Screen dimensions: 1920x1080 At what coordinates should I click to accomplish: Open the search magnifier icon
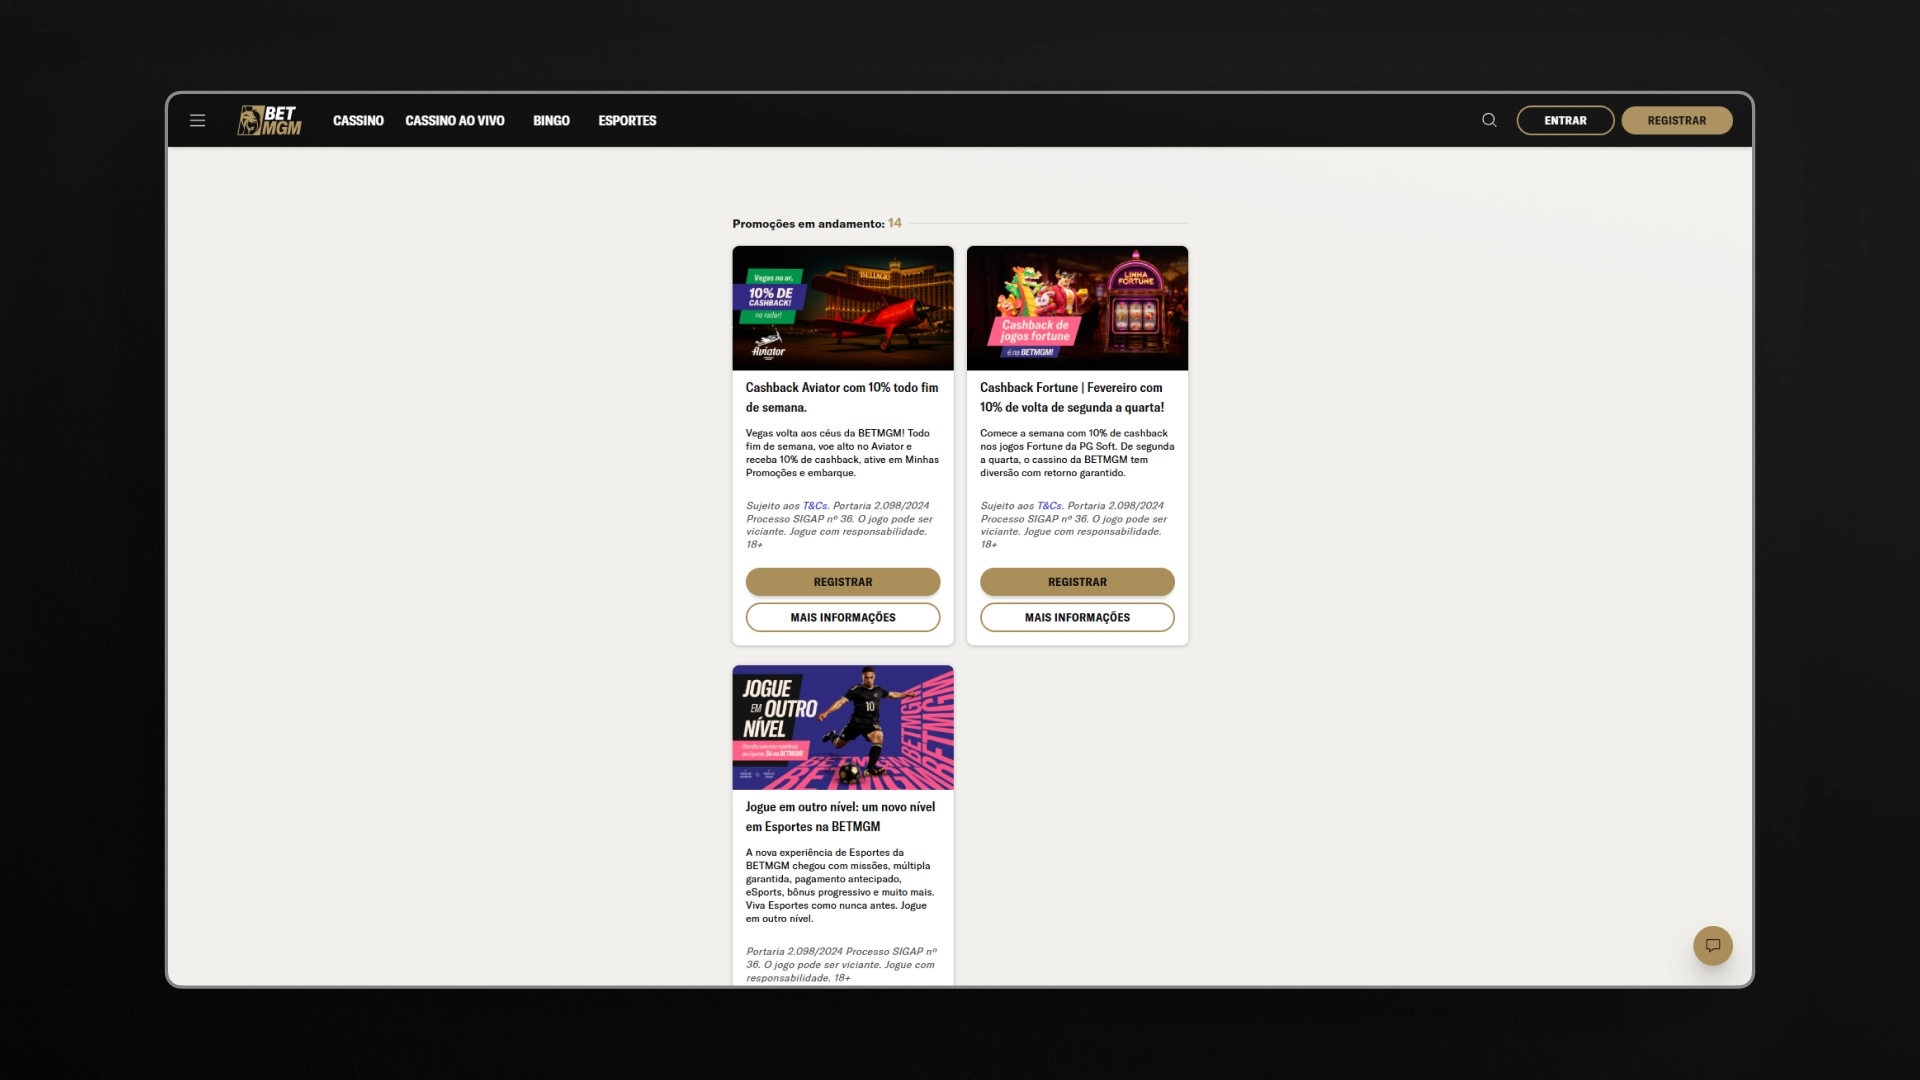click(1489, 120)
